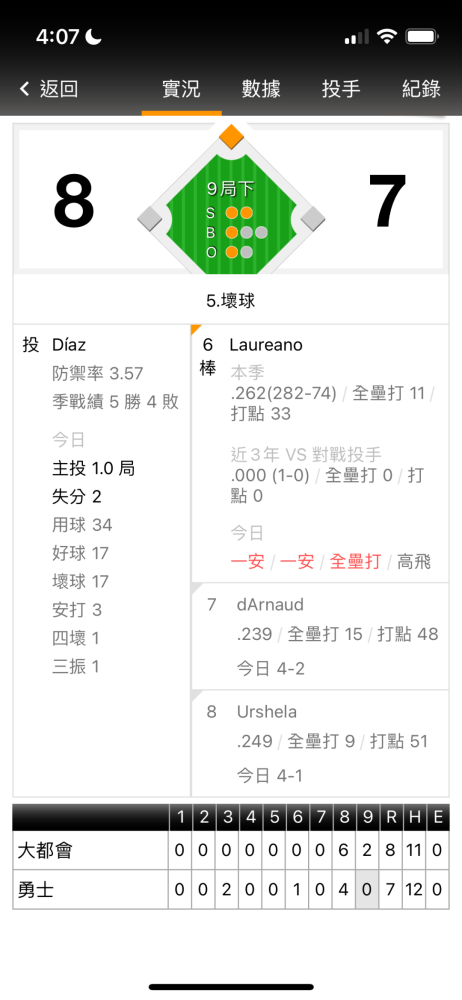Tap the 勇士 team row in scoreboard

pyautogui.click(x=231, y=890)
